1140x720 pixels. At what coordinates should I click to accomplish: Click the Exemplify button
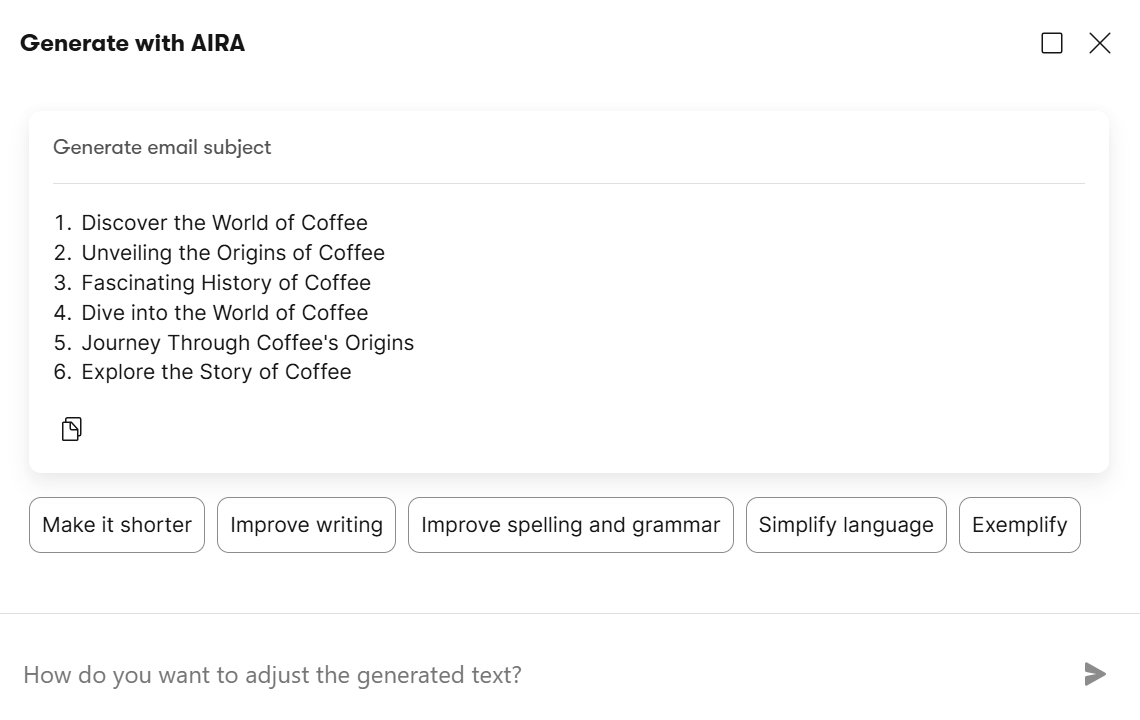1019,525
